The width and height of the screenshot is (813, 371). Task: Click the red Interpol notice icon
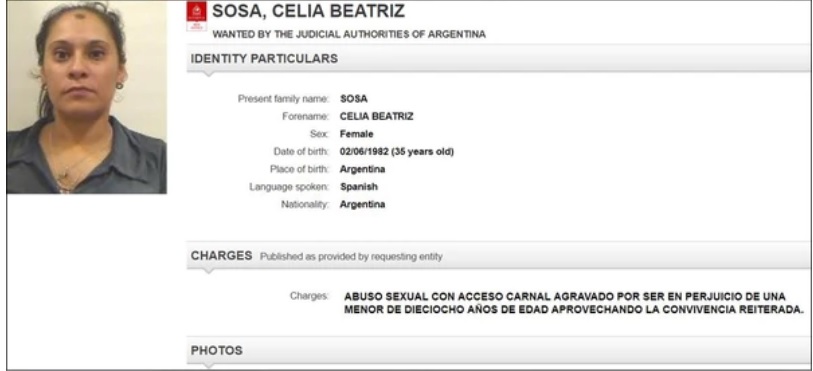(197, 16)
